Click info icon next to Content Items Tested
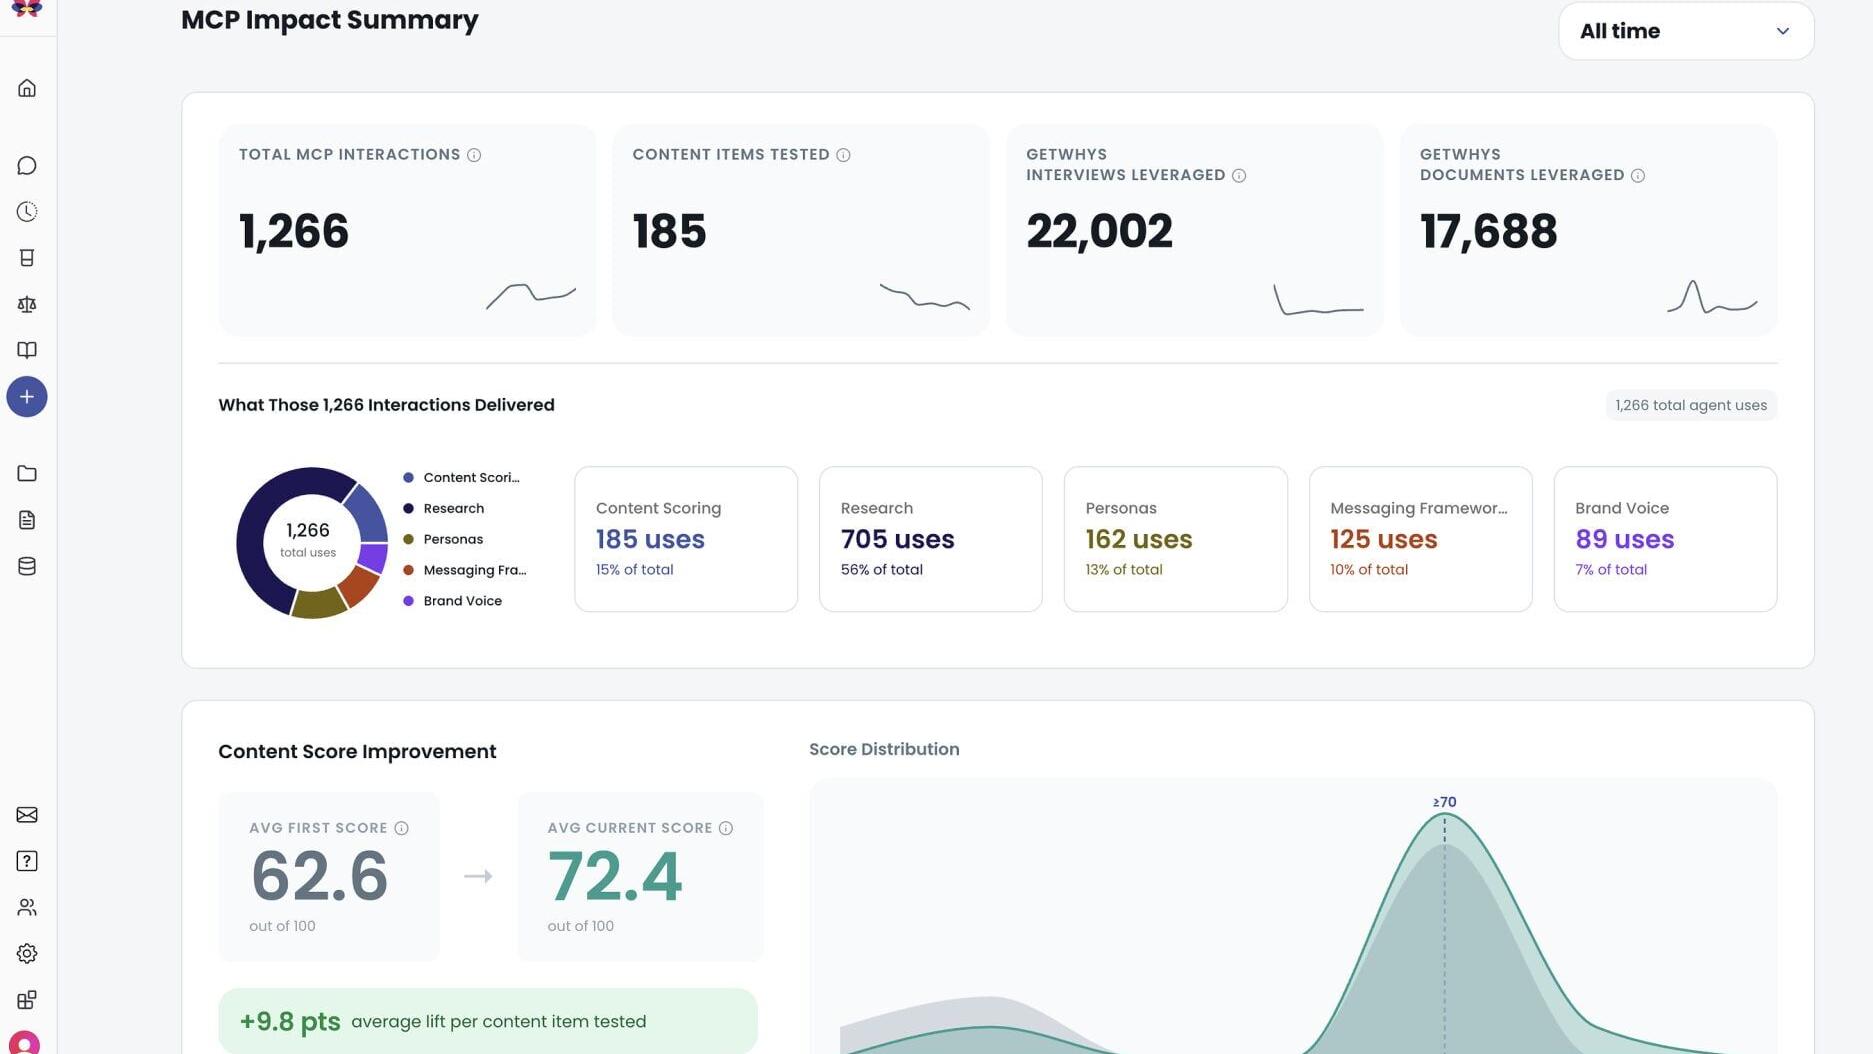 pyautogui.click(x=843, y=155)
